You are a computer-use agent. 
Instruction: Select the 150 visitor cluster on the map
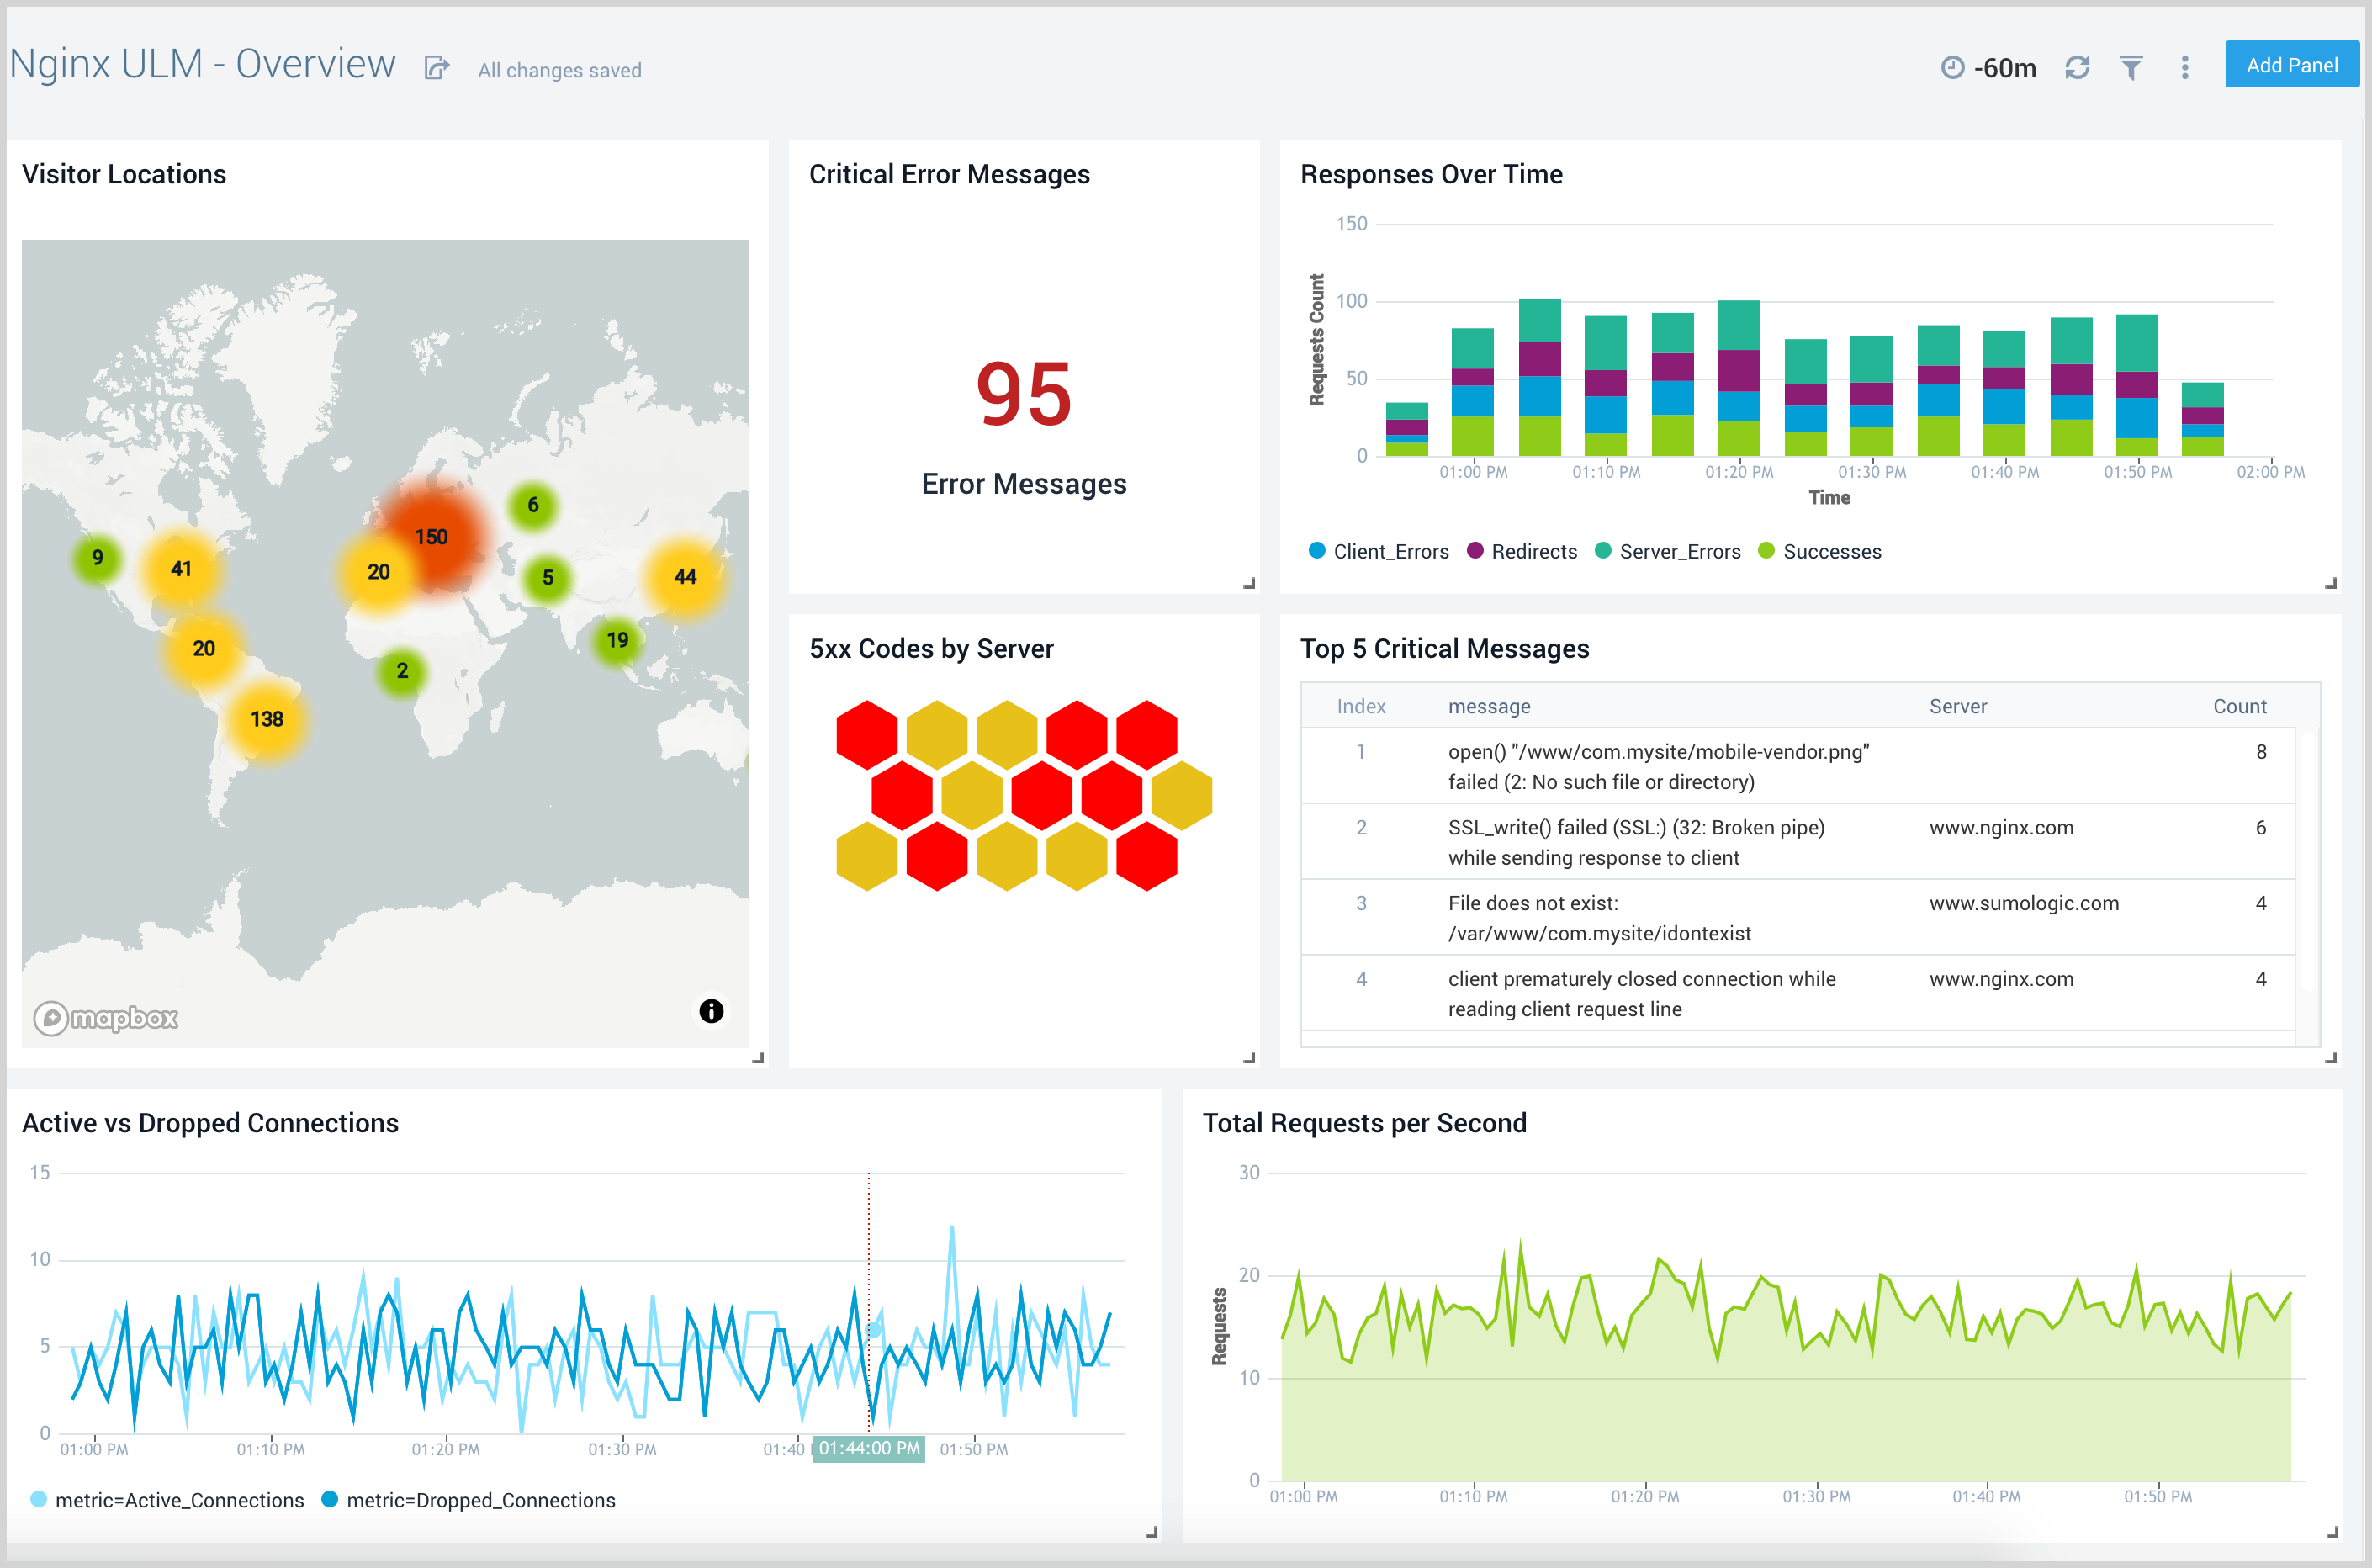(x=432, y=537)
